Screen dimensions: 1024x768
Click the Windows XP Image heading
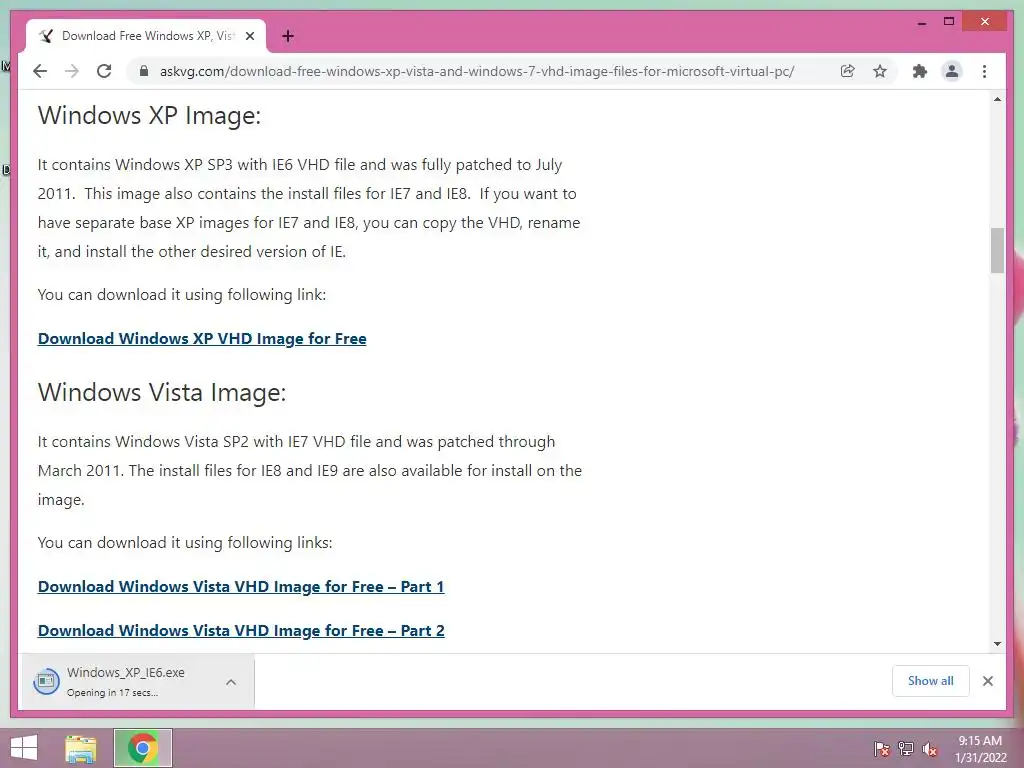[x=150, y=116]
